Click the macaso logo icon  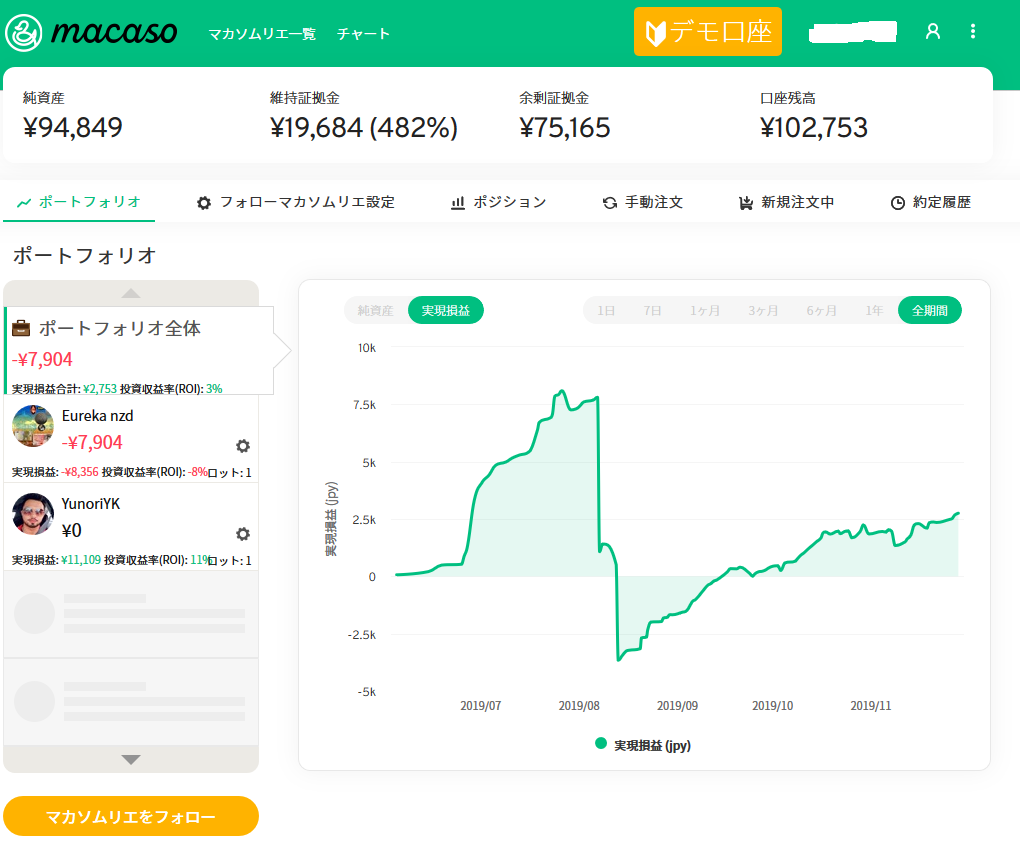[23, 32]
